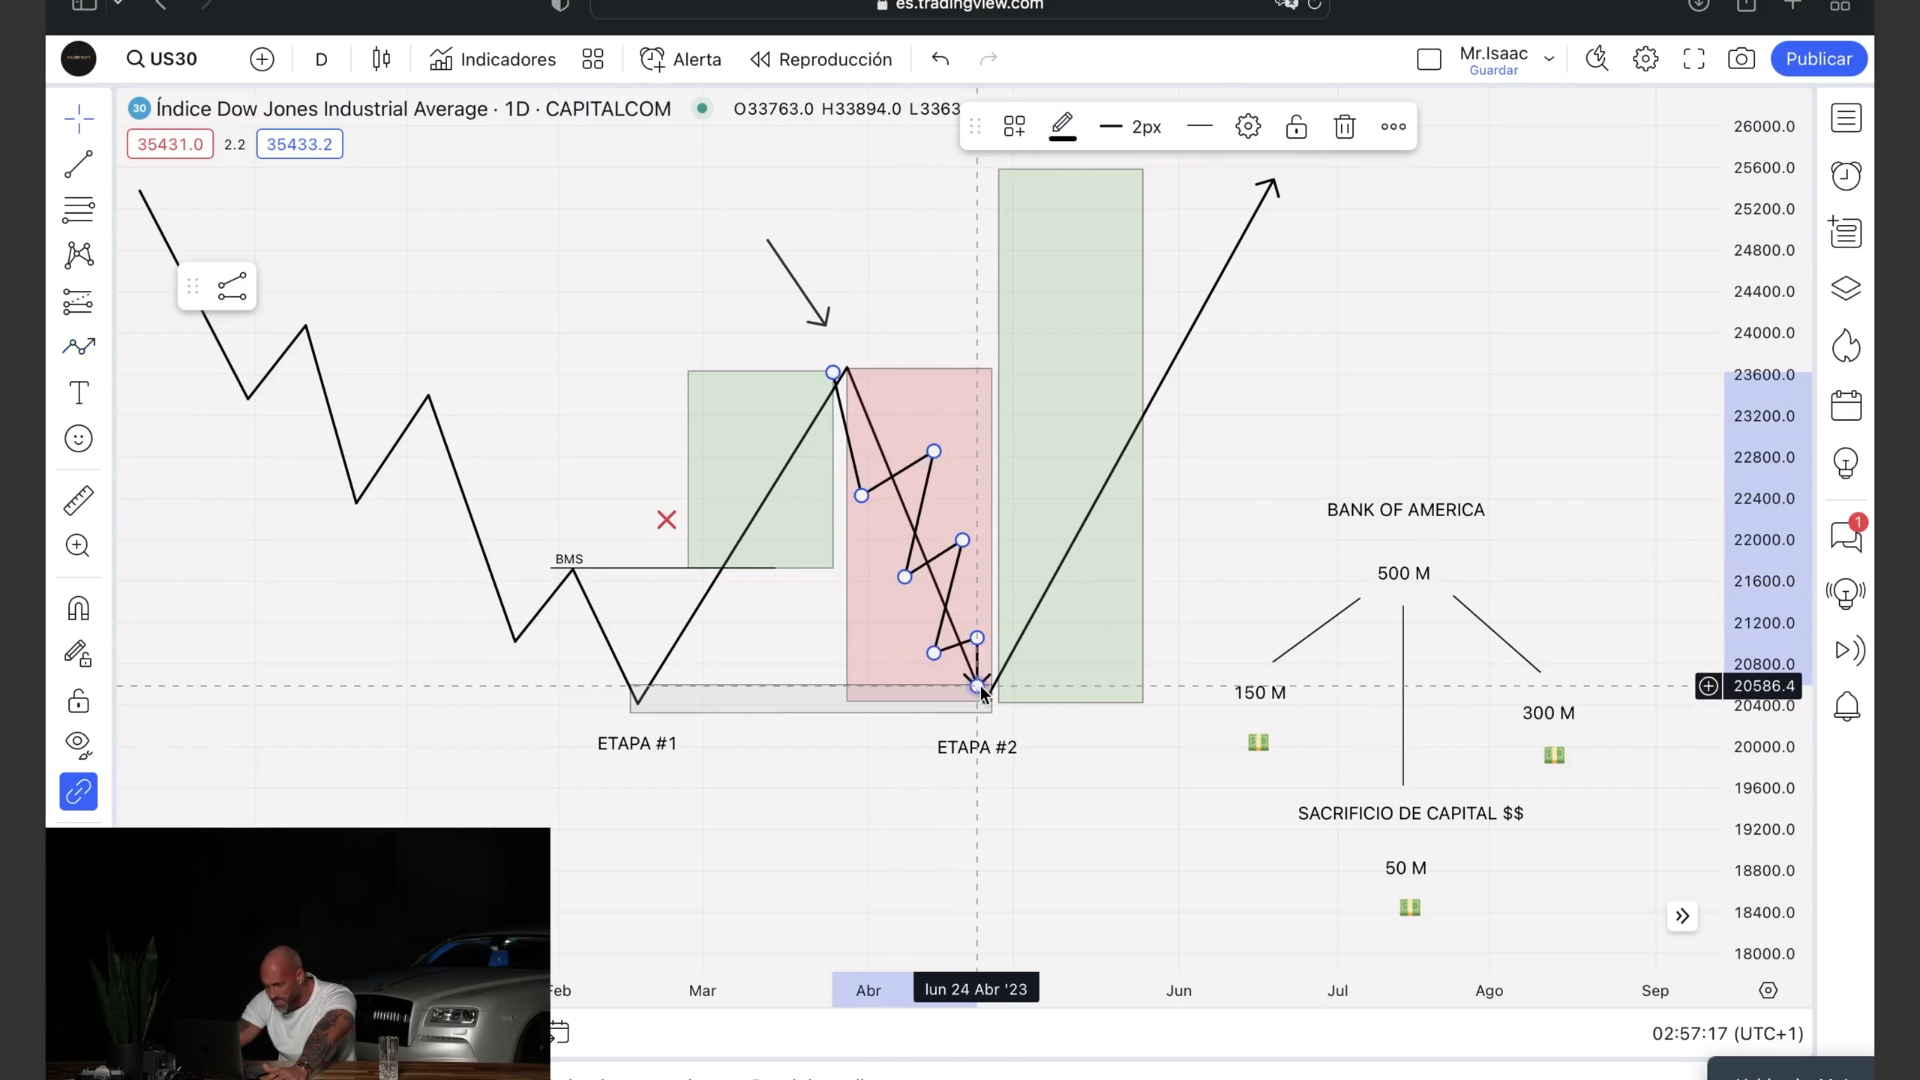The height and width of the screenshot is (1080, 1920).
Task: Select the ruler measure tool
Action: click(78, 500)
